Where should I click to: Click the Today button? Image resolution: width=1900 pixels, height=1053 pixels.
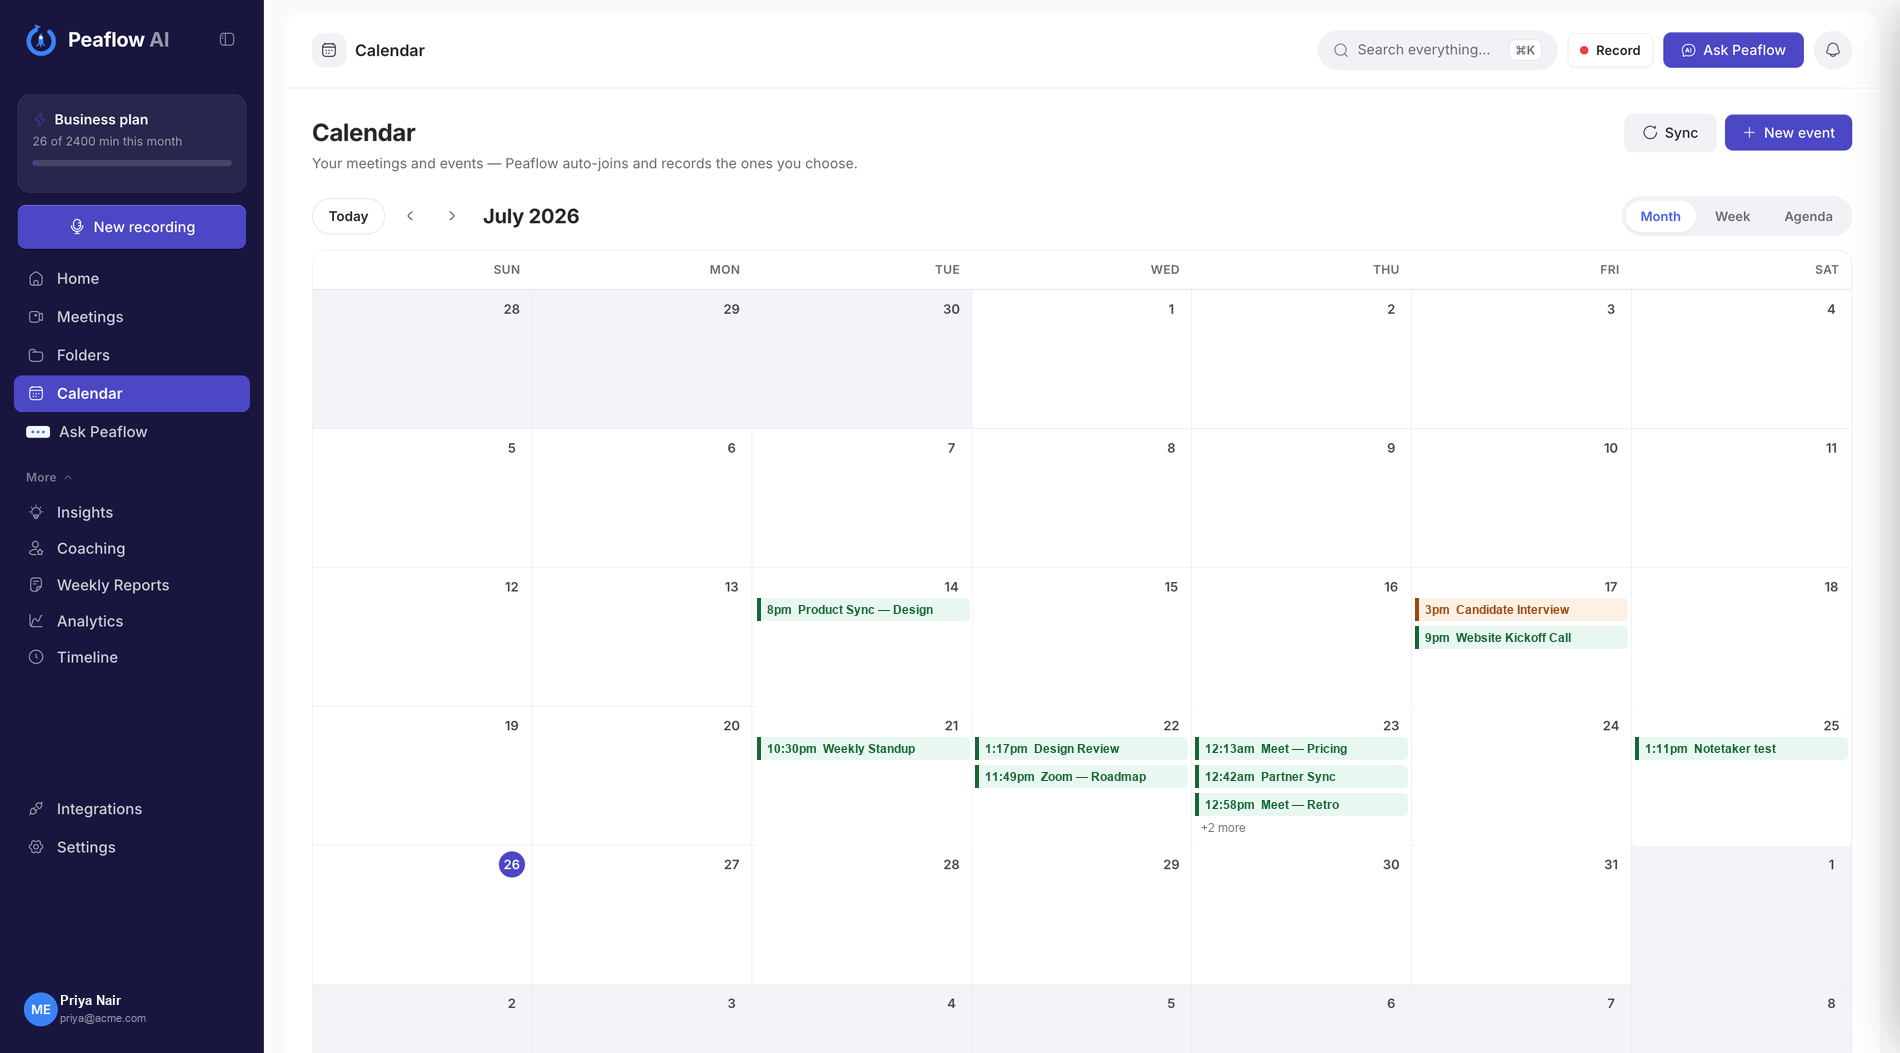point(348,216)
